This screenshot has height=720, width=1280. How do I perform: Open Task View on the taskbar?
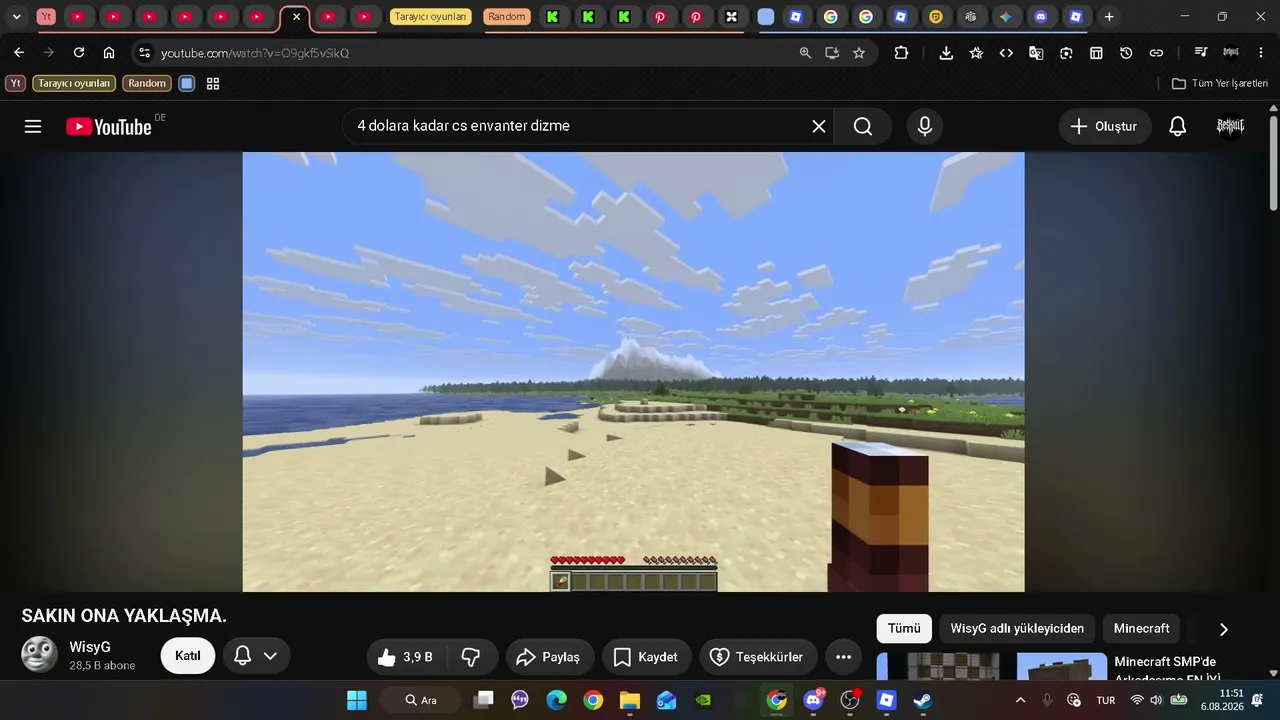(x=484, y=700)
